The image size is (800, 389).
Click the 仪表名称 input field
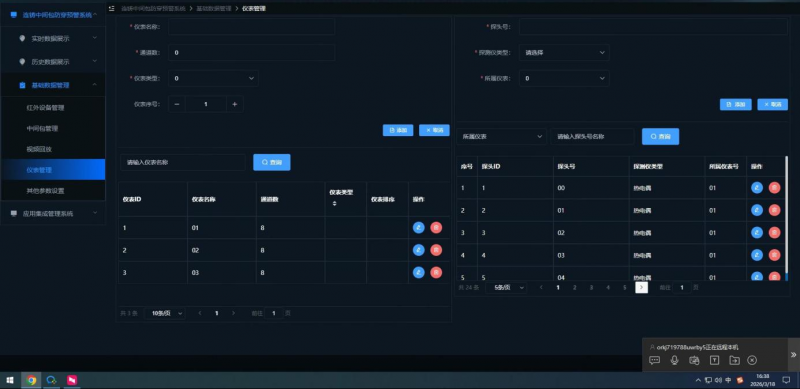252,27
